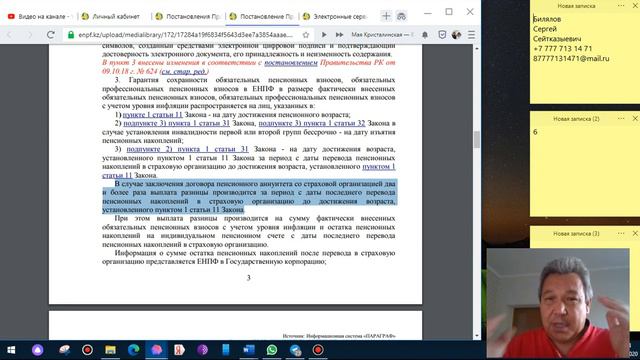Screen dimensions: 640x360
Task: Close the first 'Новая записка' sticky note
Action: tap(635, 5)
